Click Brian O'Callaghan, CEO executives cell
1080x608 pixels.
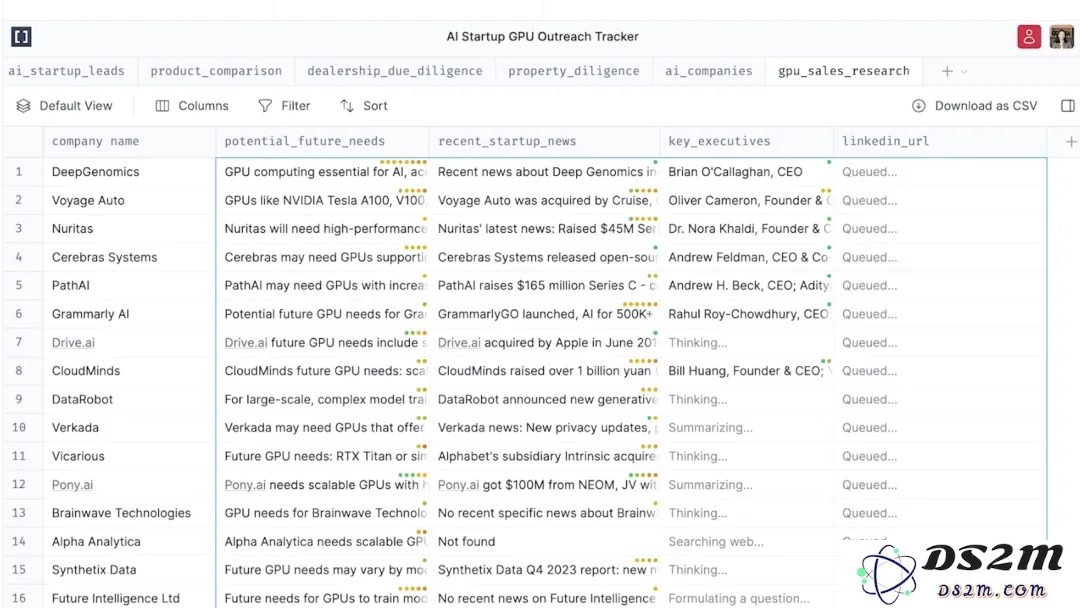[747, 171]
